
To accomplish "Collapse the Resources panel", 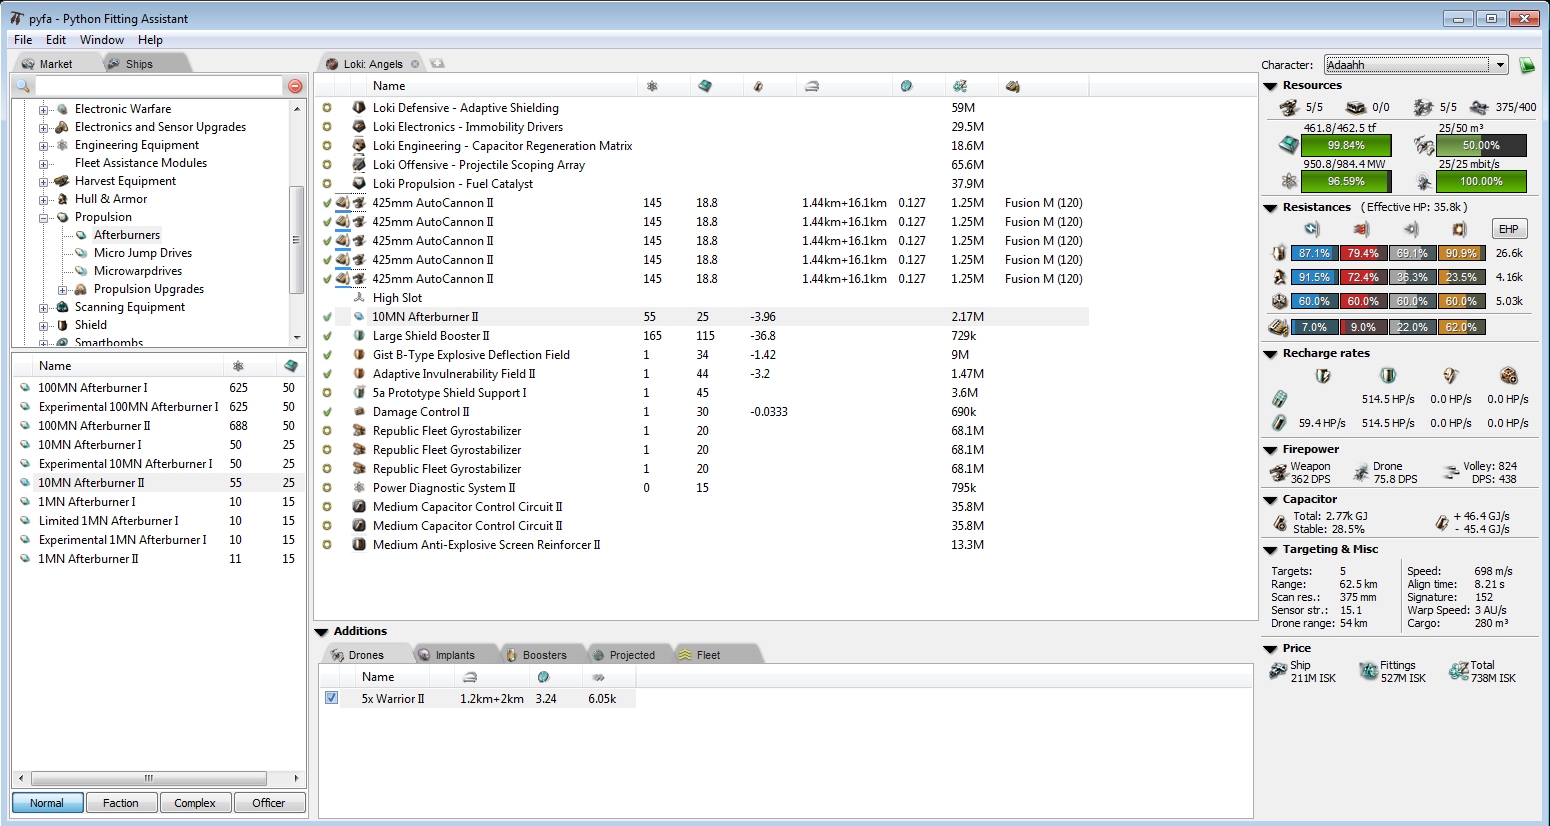I will (1270, 86).
